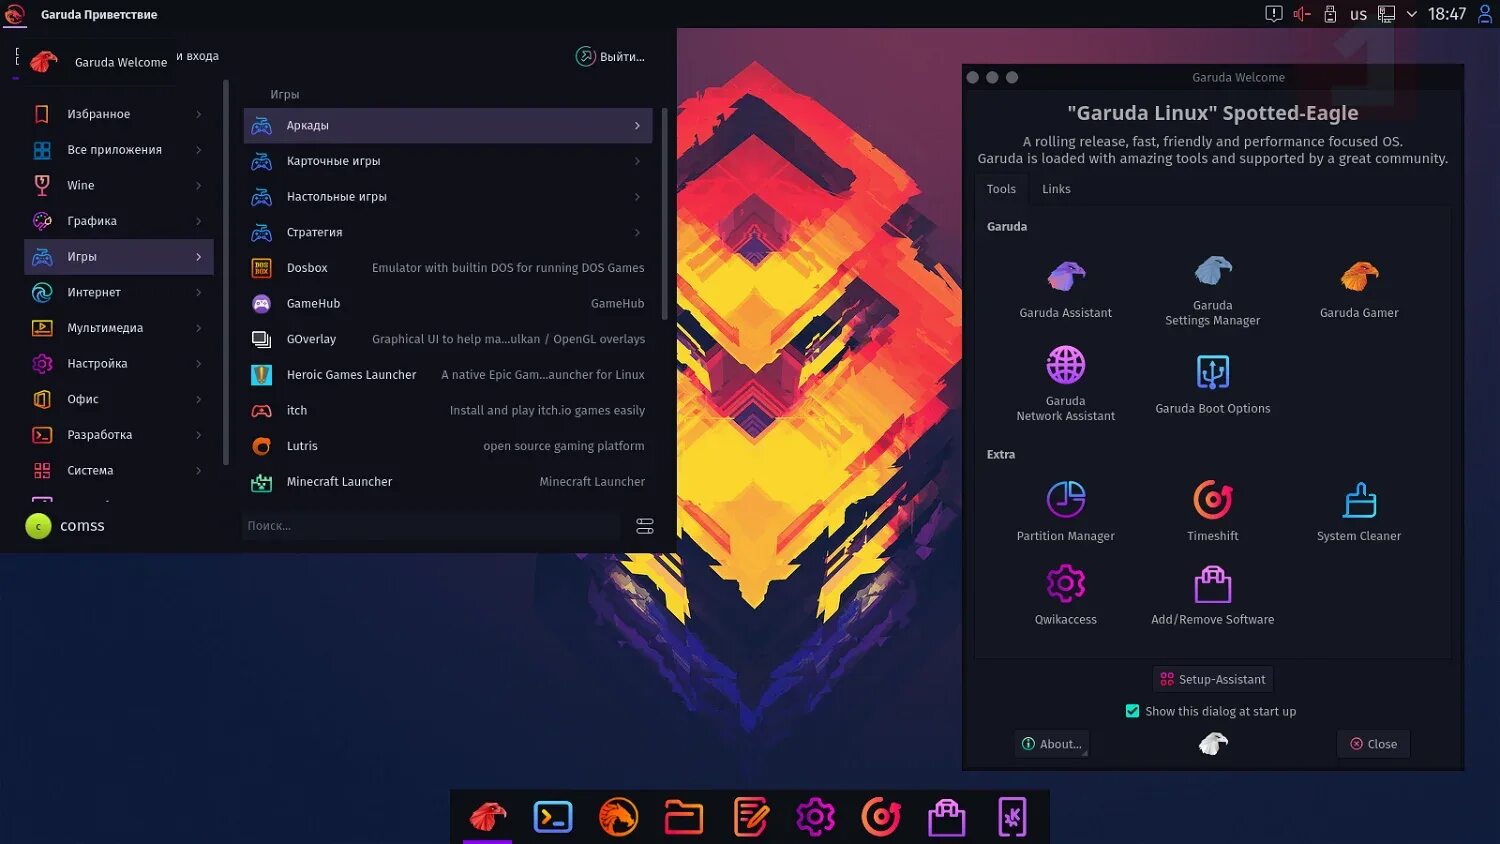1500x844 pixels.
Task: Click us keyboard layout indicator
Action: (1358, 14)
